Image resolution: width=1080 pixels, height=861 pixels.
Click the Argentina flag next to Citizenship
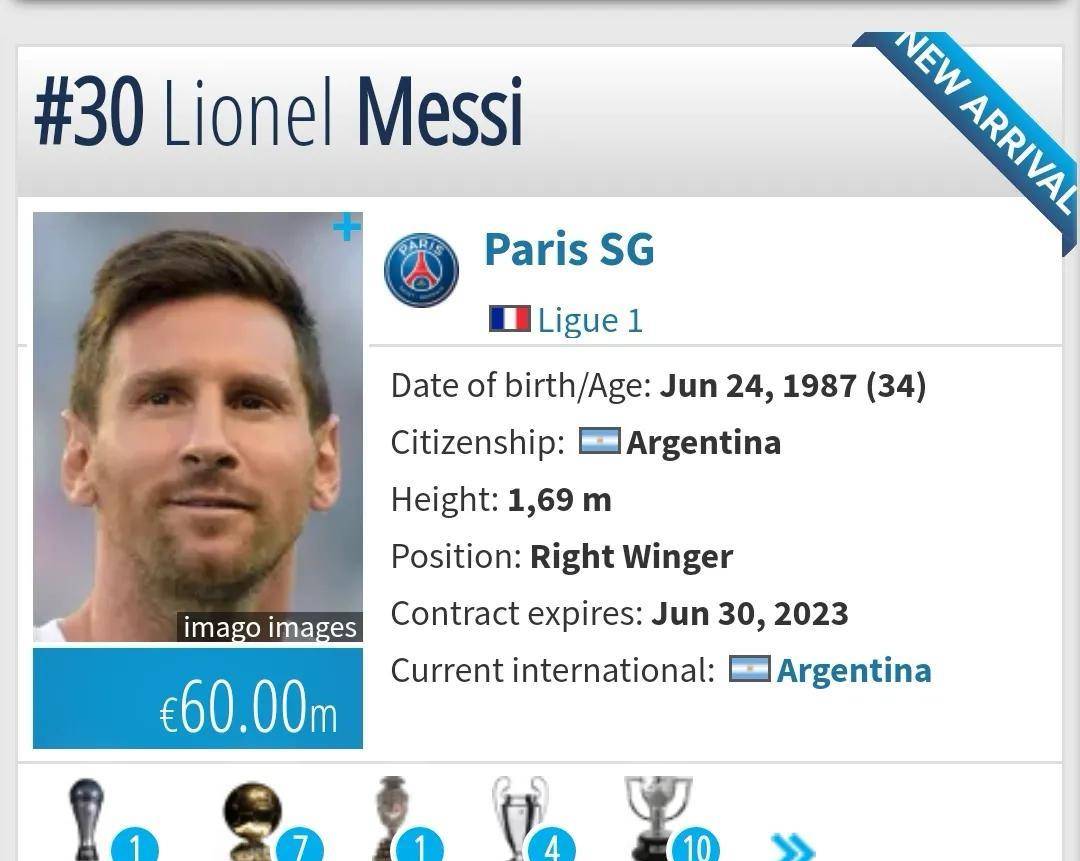point(599,441)
